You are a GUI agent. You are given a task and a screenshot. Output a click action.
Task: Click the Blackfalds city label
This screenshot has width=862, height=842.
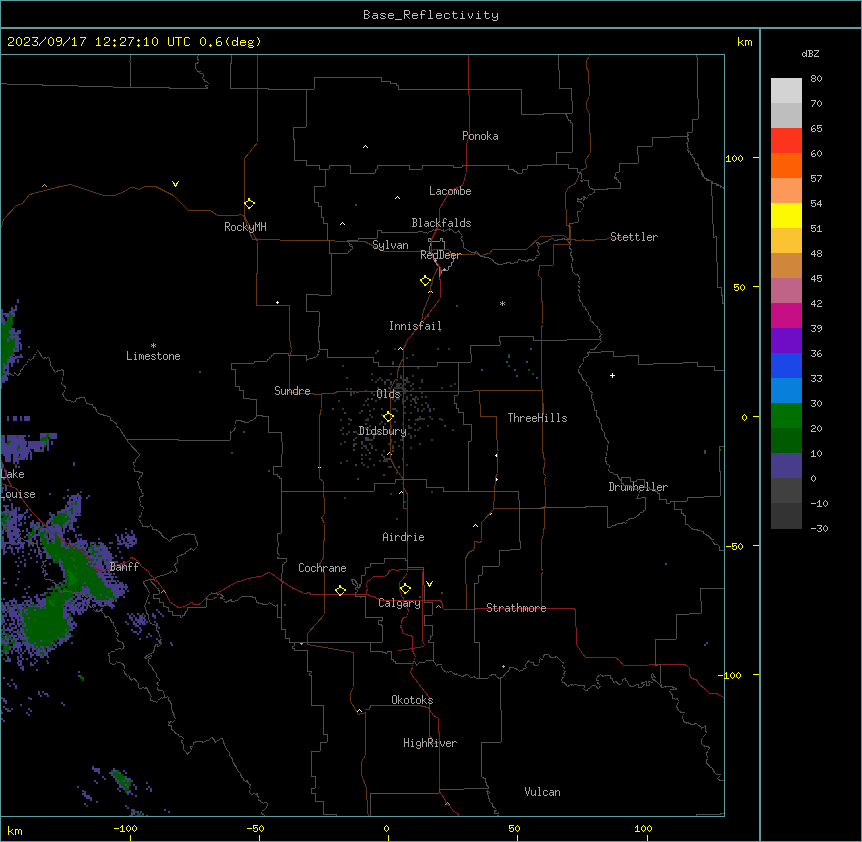441,223
